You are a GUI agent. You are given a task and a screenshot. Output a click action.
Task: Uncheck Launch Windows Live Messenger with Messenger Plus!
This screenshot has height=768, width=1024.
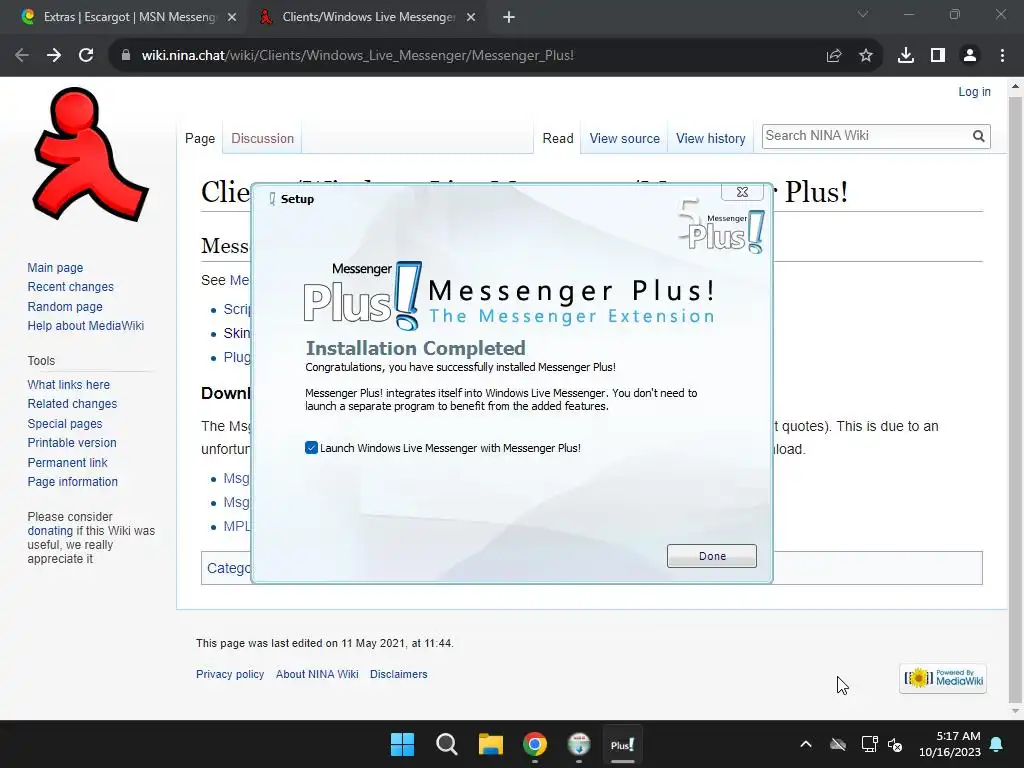(x=312, y=448)
